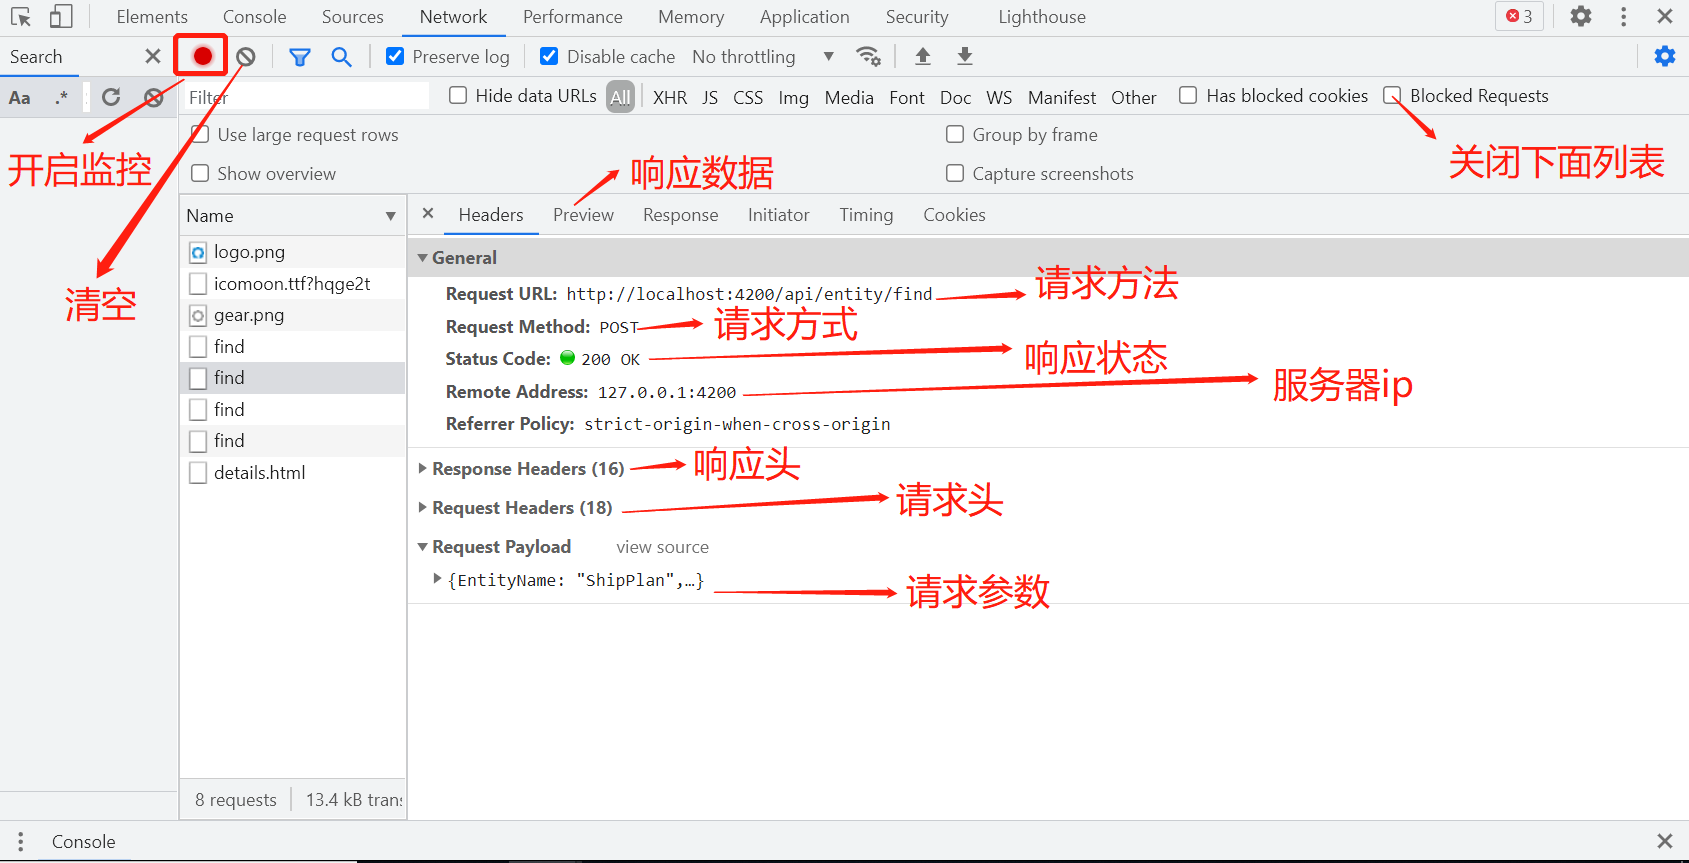The width and height of the screenshot is (1689, 863).
Task: Open the Cookies tab
Action: (x=954, y=215)
